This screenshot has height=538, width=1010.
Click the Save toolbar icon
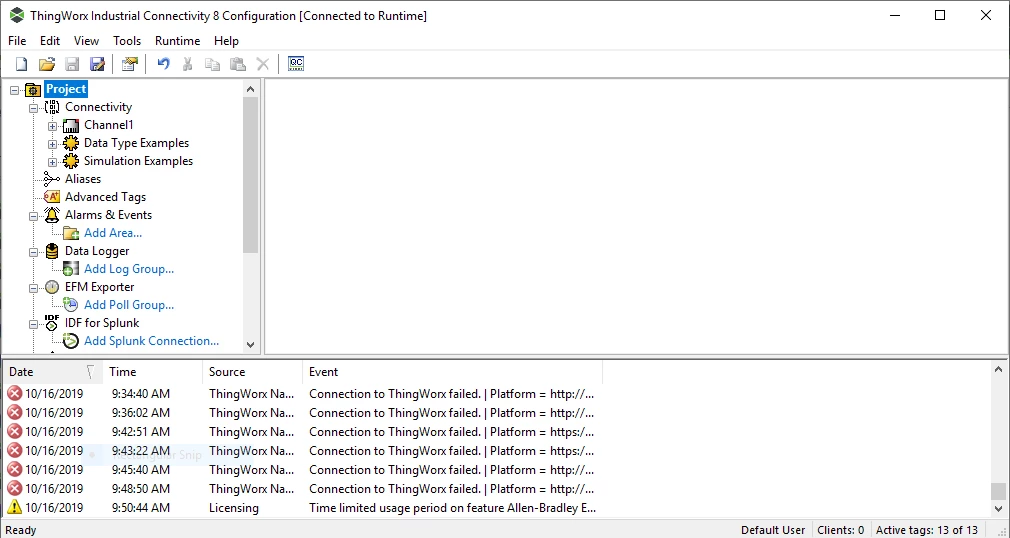click(72, 64)
